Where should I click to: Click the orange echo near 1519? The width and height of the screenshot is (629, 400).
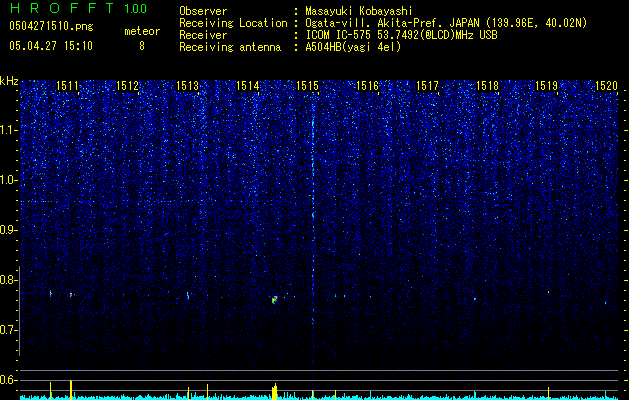click(x=548, y=292)
